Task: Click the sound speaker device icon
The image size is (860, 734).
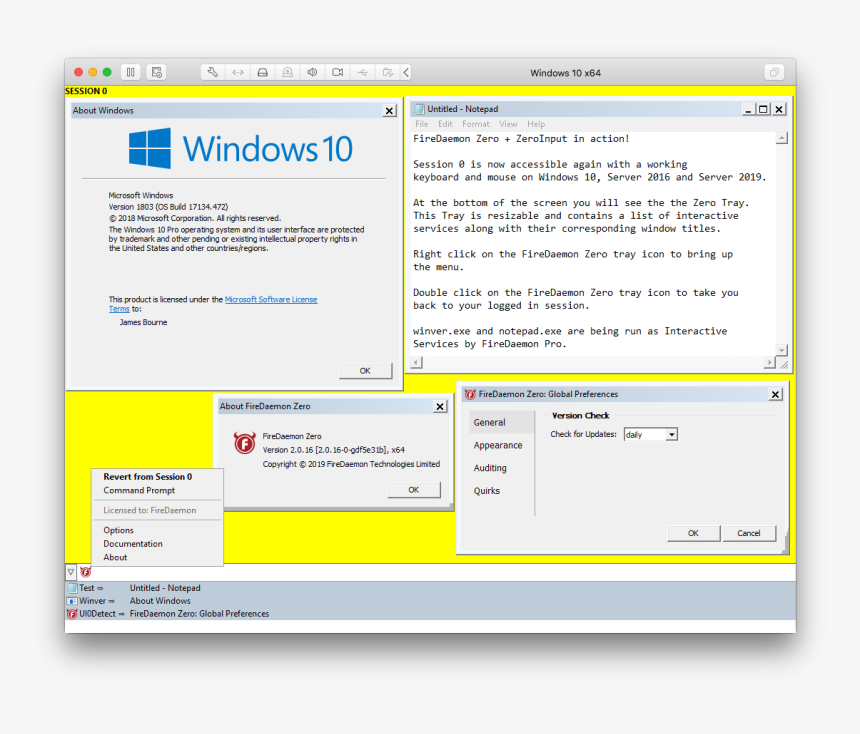Action: coord(313,72)
